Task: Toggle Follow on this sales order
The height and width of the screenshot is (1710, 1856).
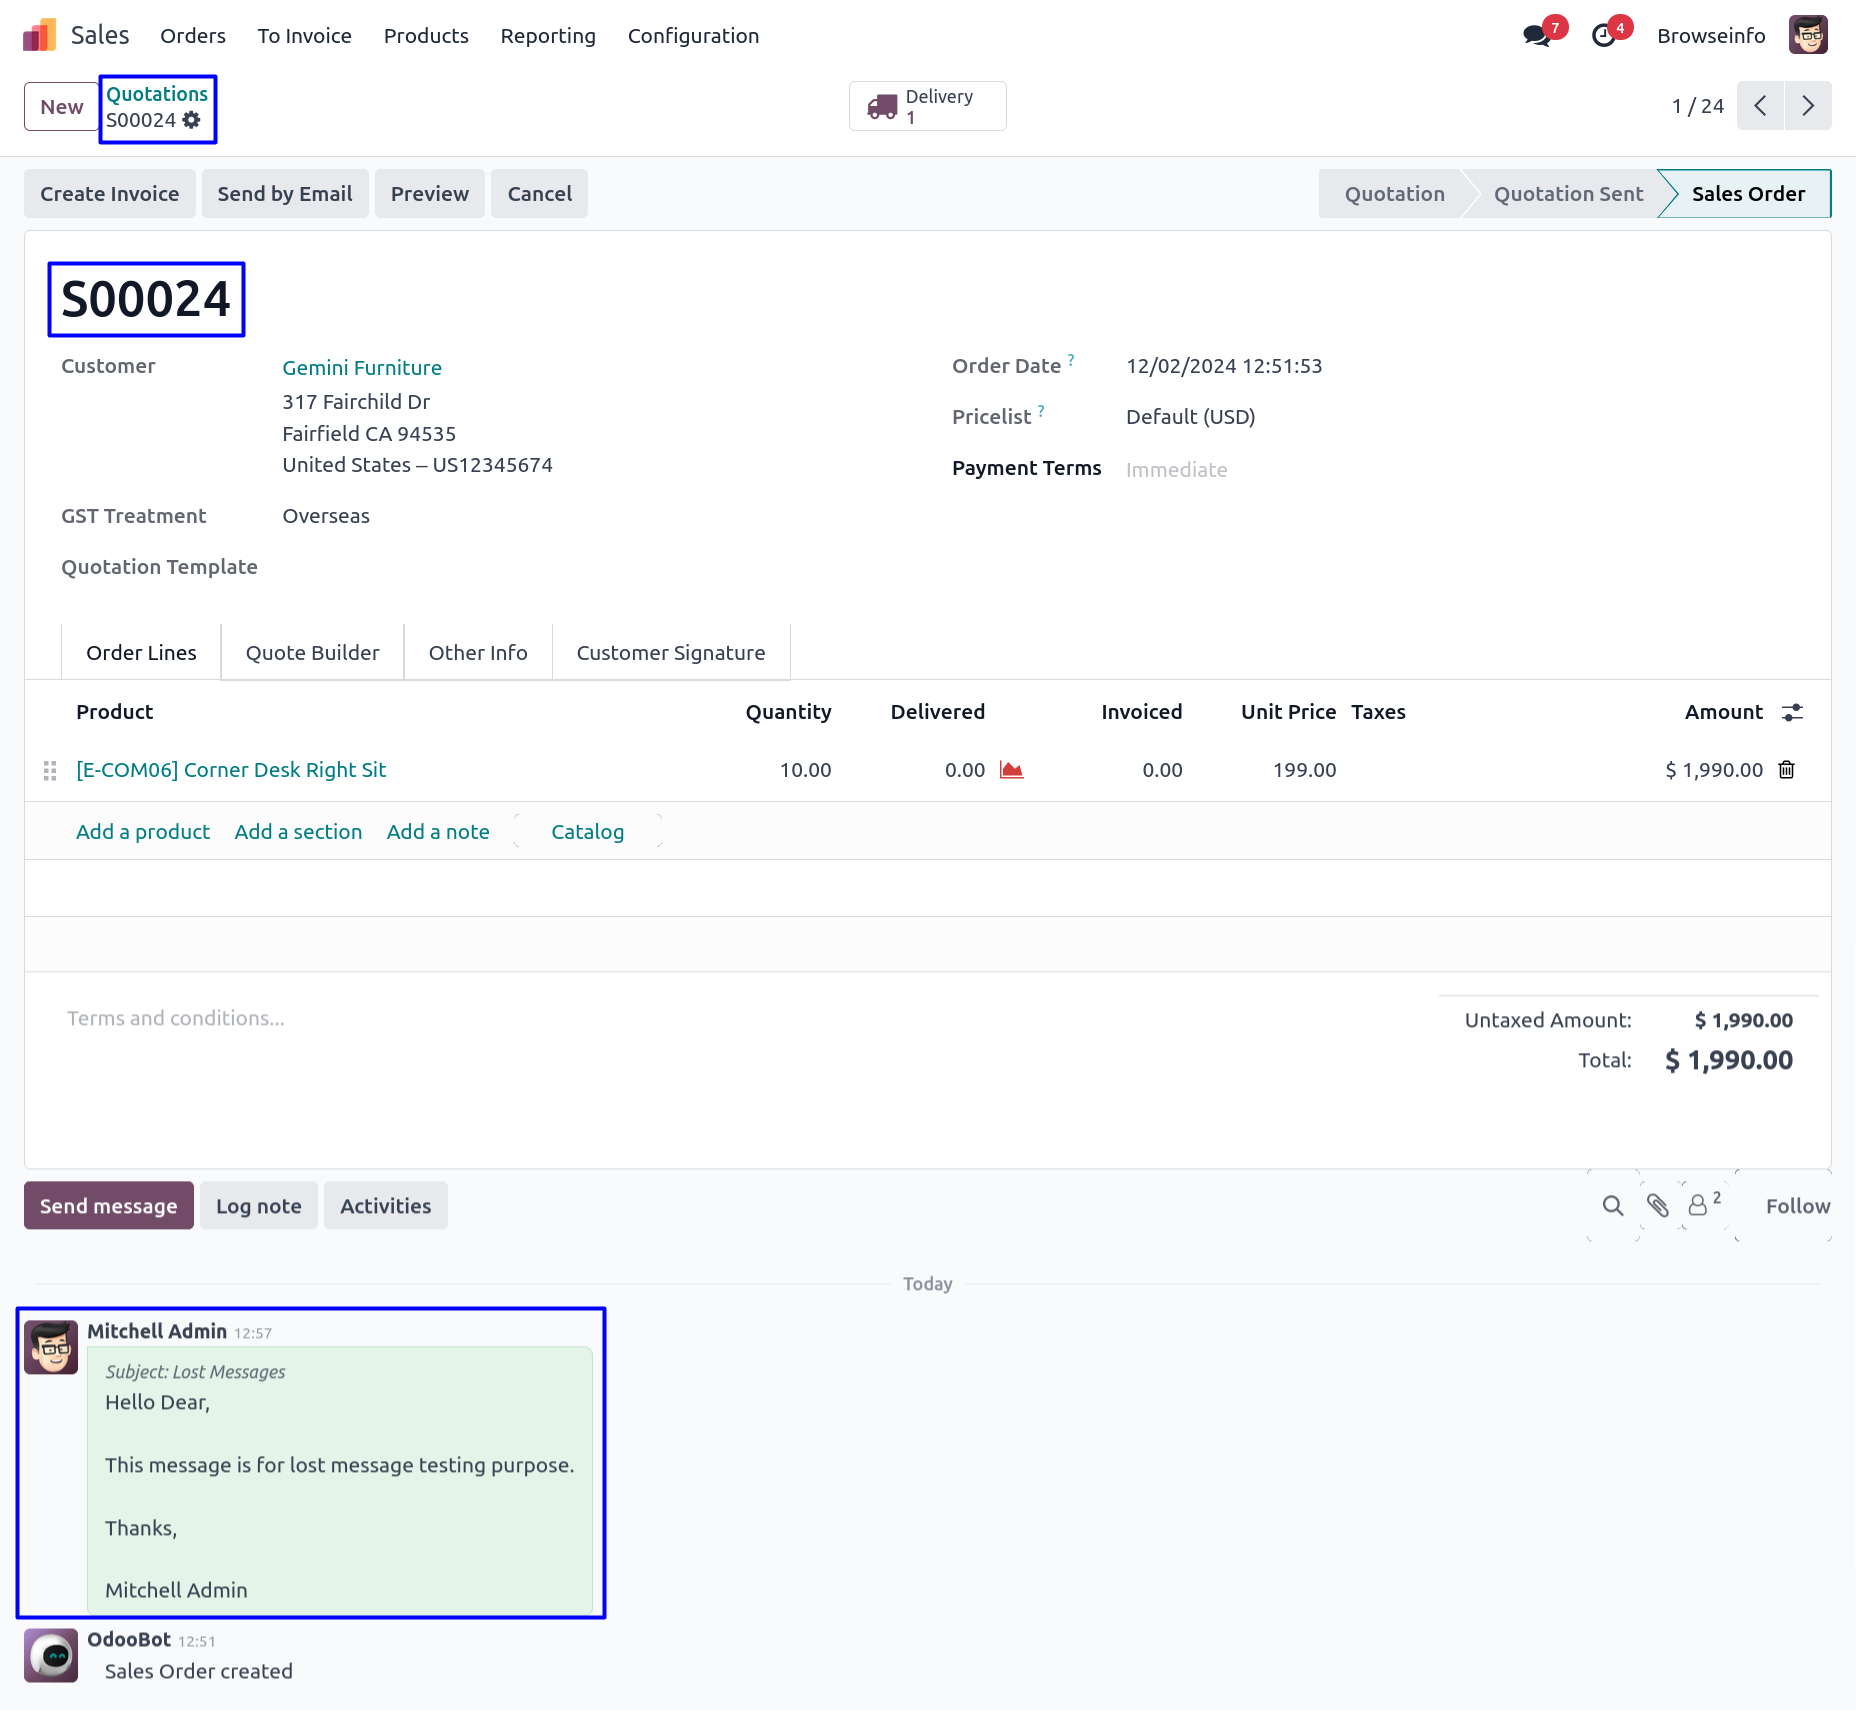Action: [1797, 1206]
